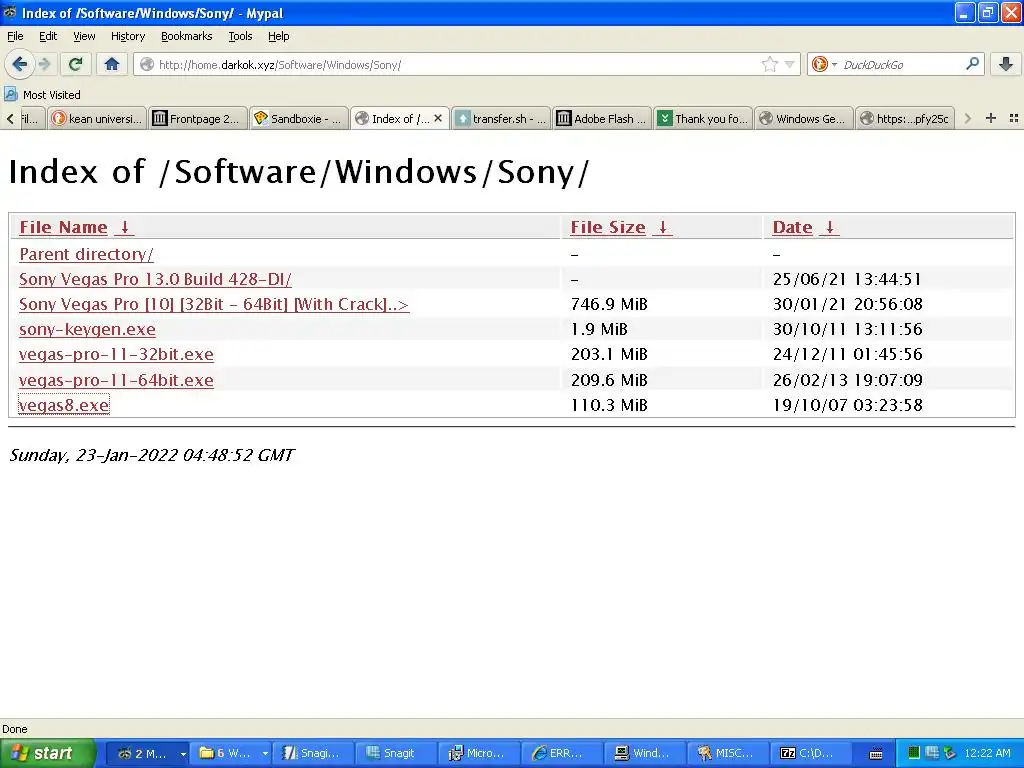Open the Bookmarks menu
The width and height of the screenshot is (1024, 768).
point(186,36)
